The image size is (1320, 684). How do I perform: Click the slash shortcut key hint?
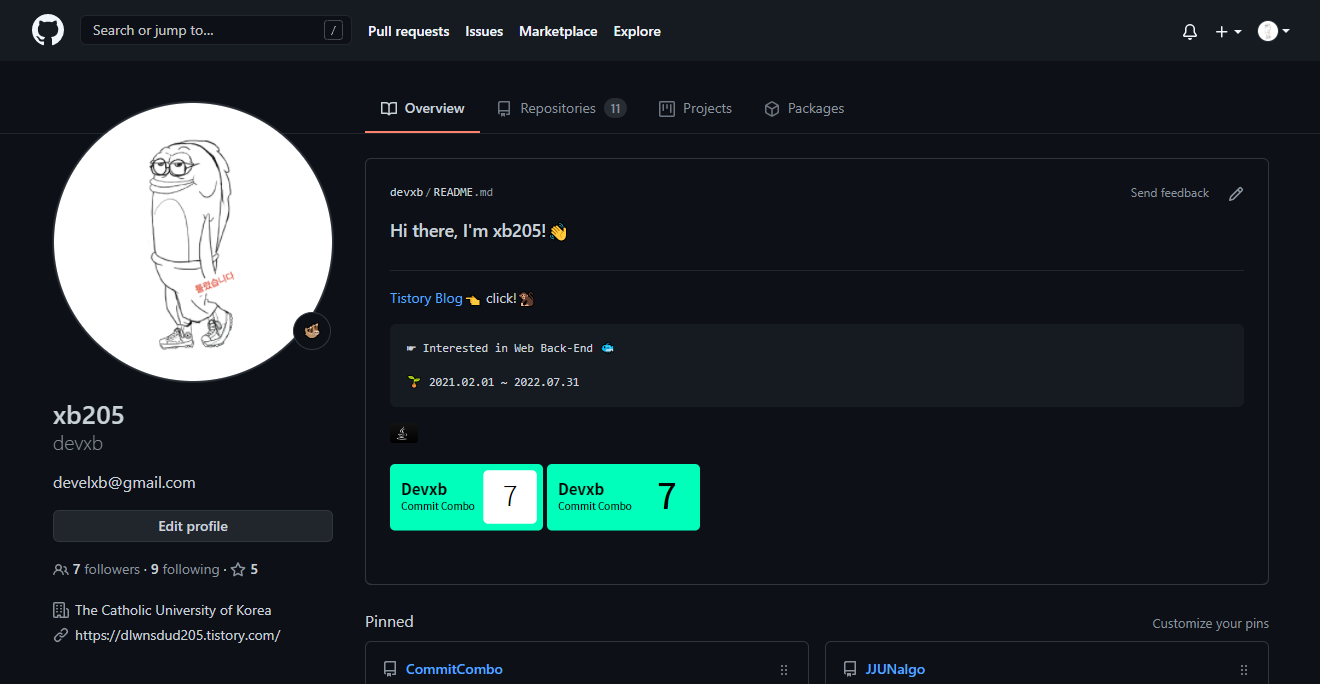334,30
